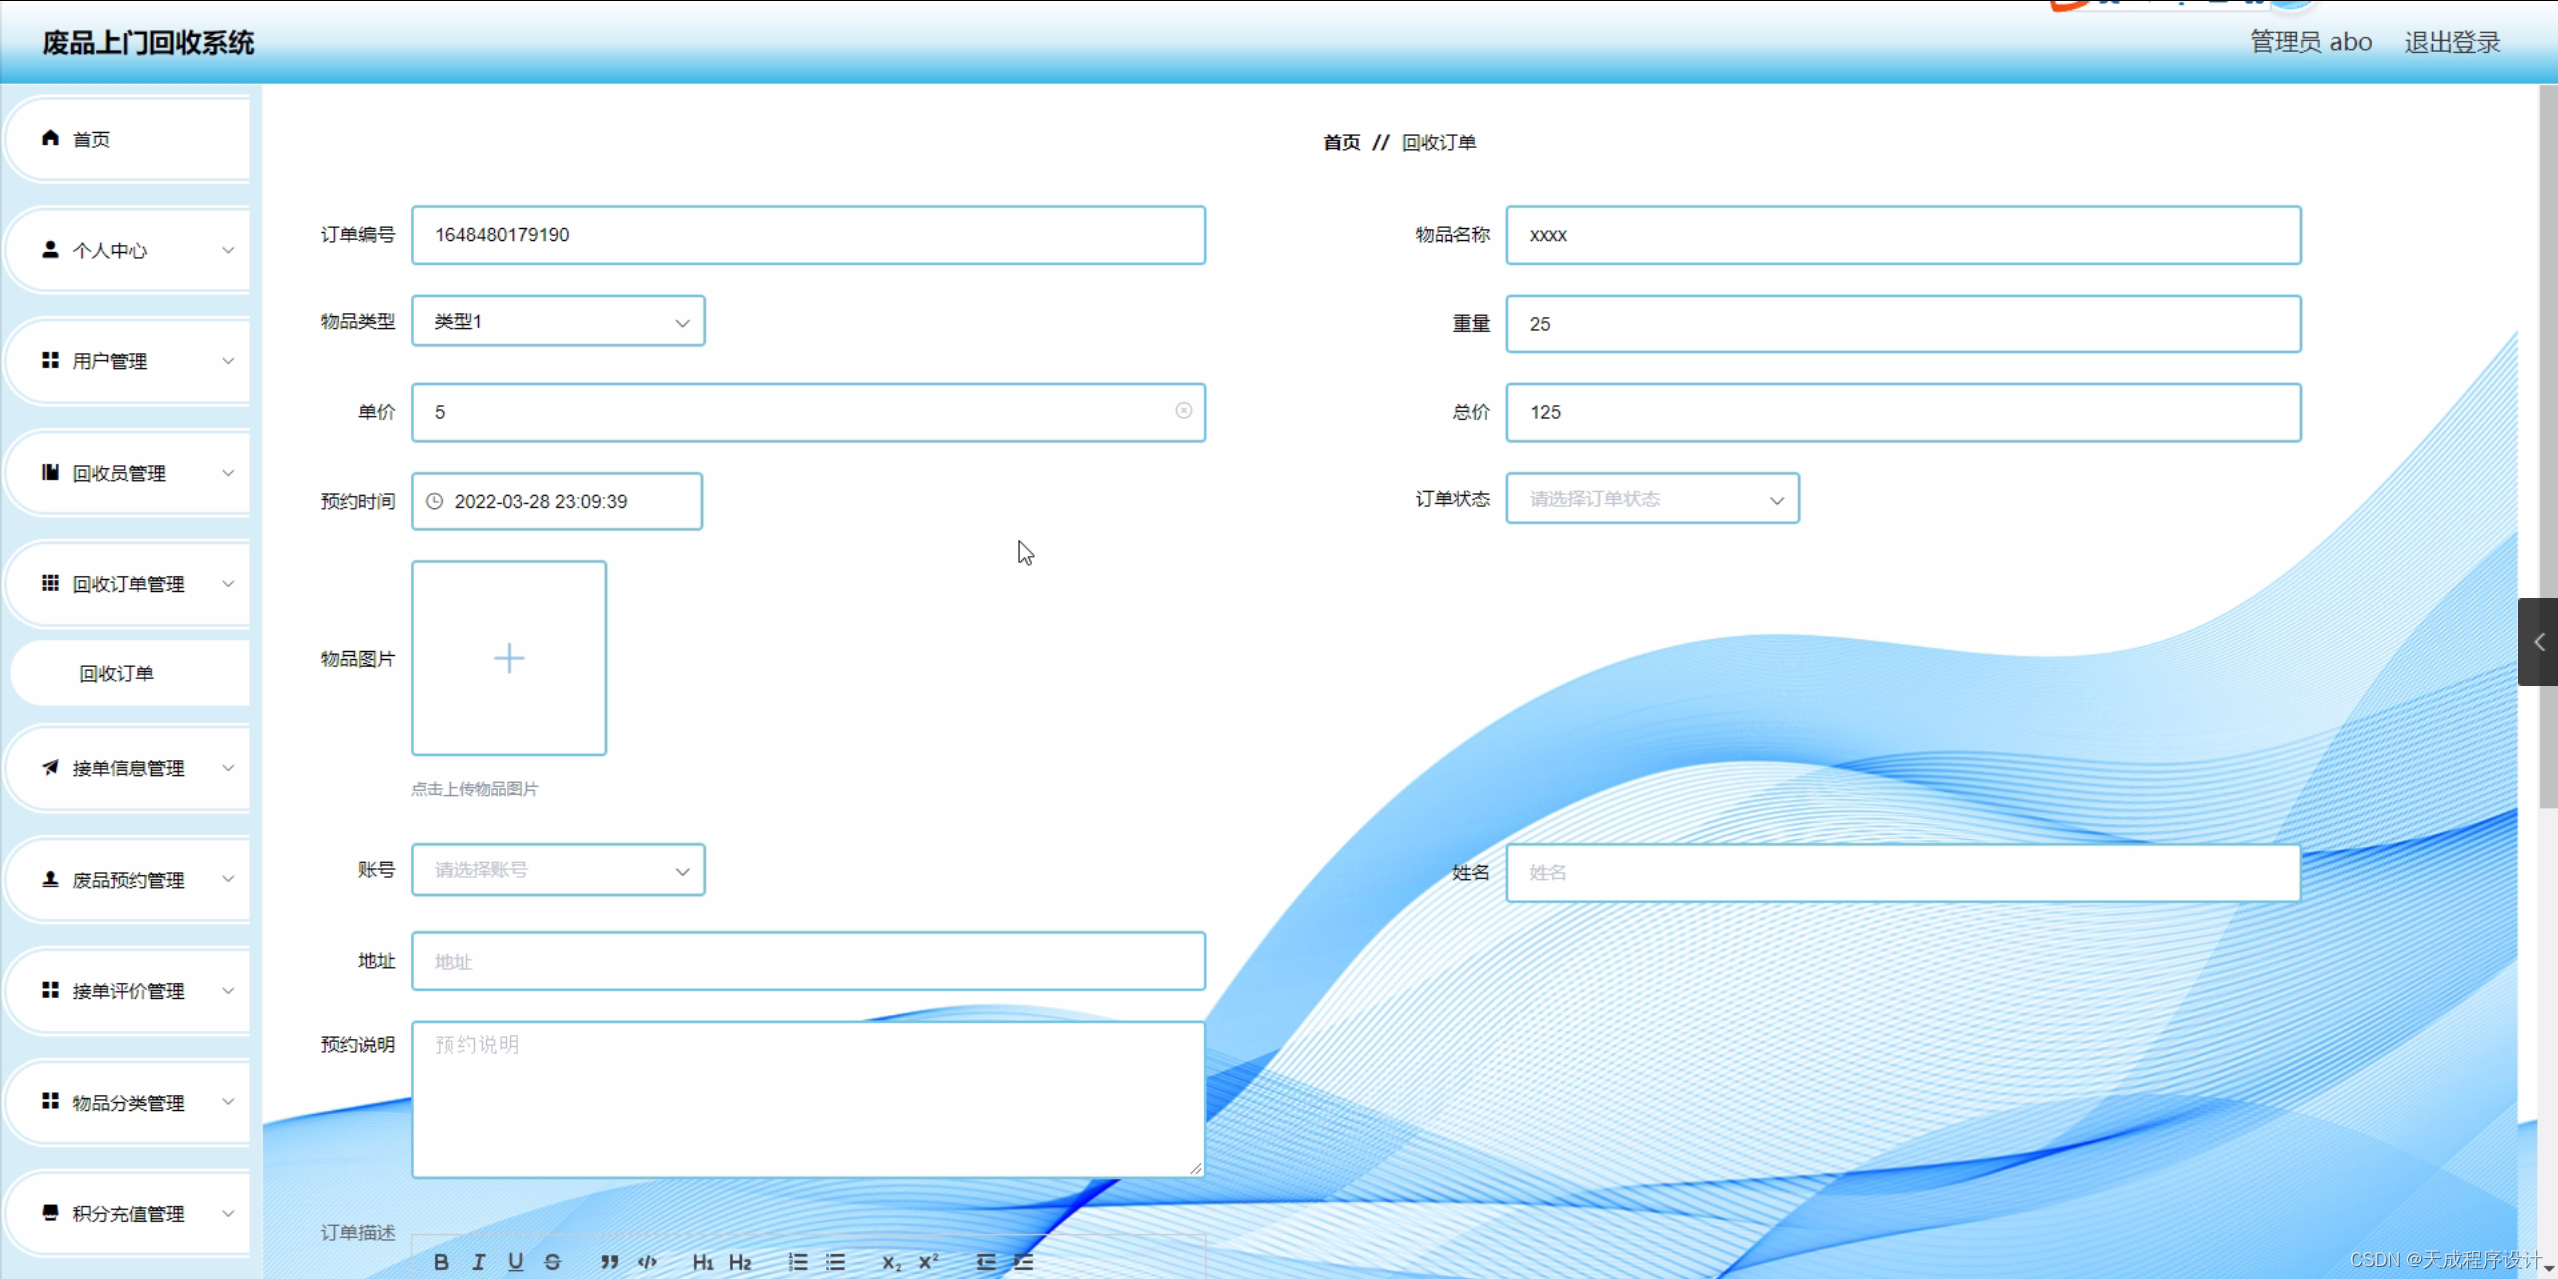2558x1279 pixels.
Task: Apply strikethrough in the editor toolbar
Action: tap(553, 1262)
